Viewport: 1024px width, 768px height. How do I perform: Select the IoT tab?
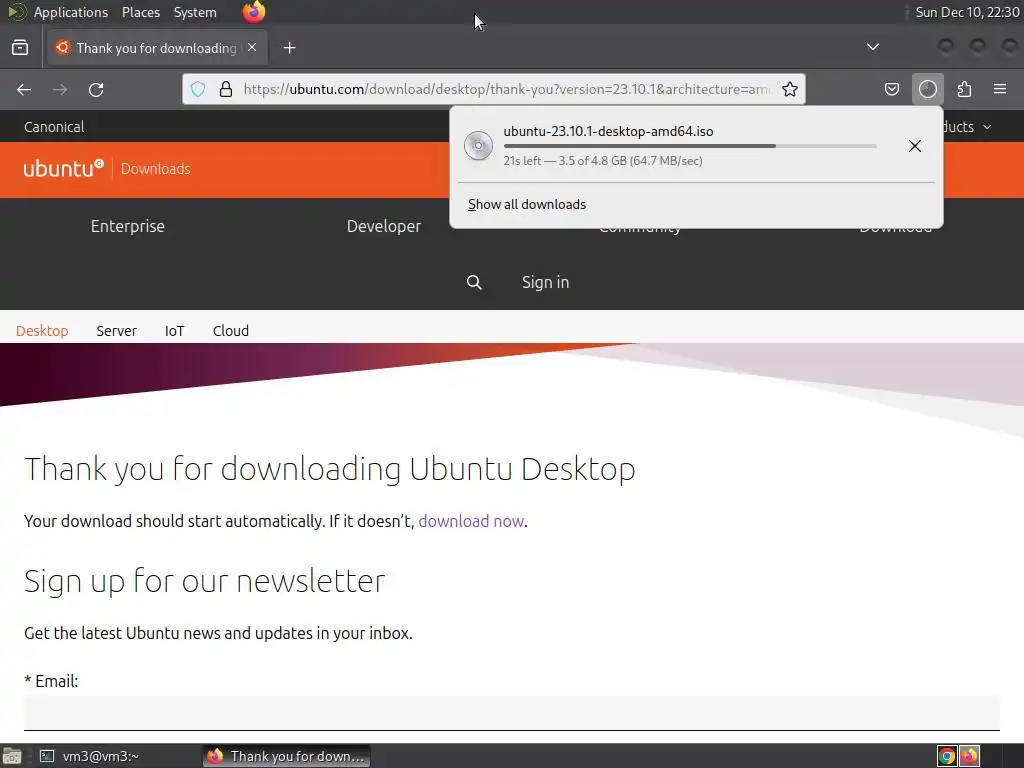174,330
